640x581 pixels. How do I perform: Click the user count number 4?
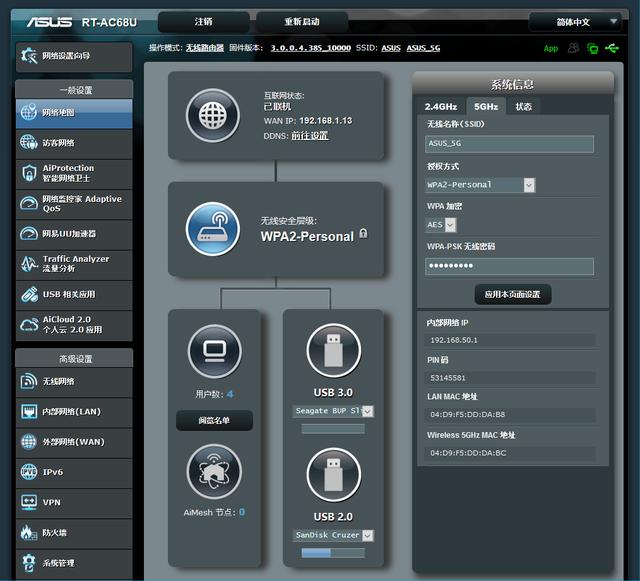[x=230, y=394]
